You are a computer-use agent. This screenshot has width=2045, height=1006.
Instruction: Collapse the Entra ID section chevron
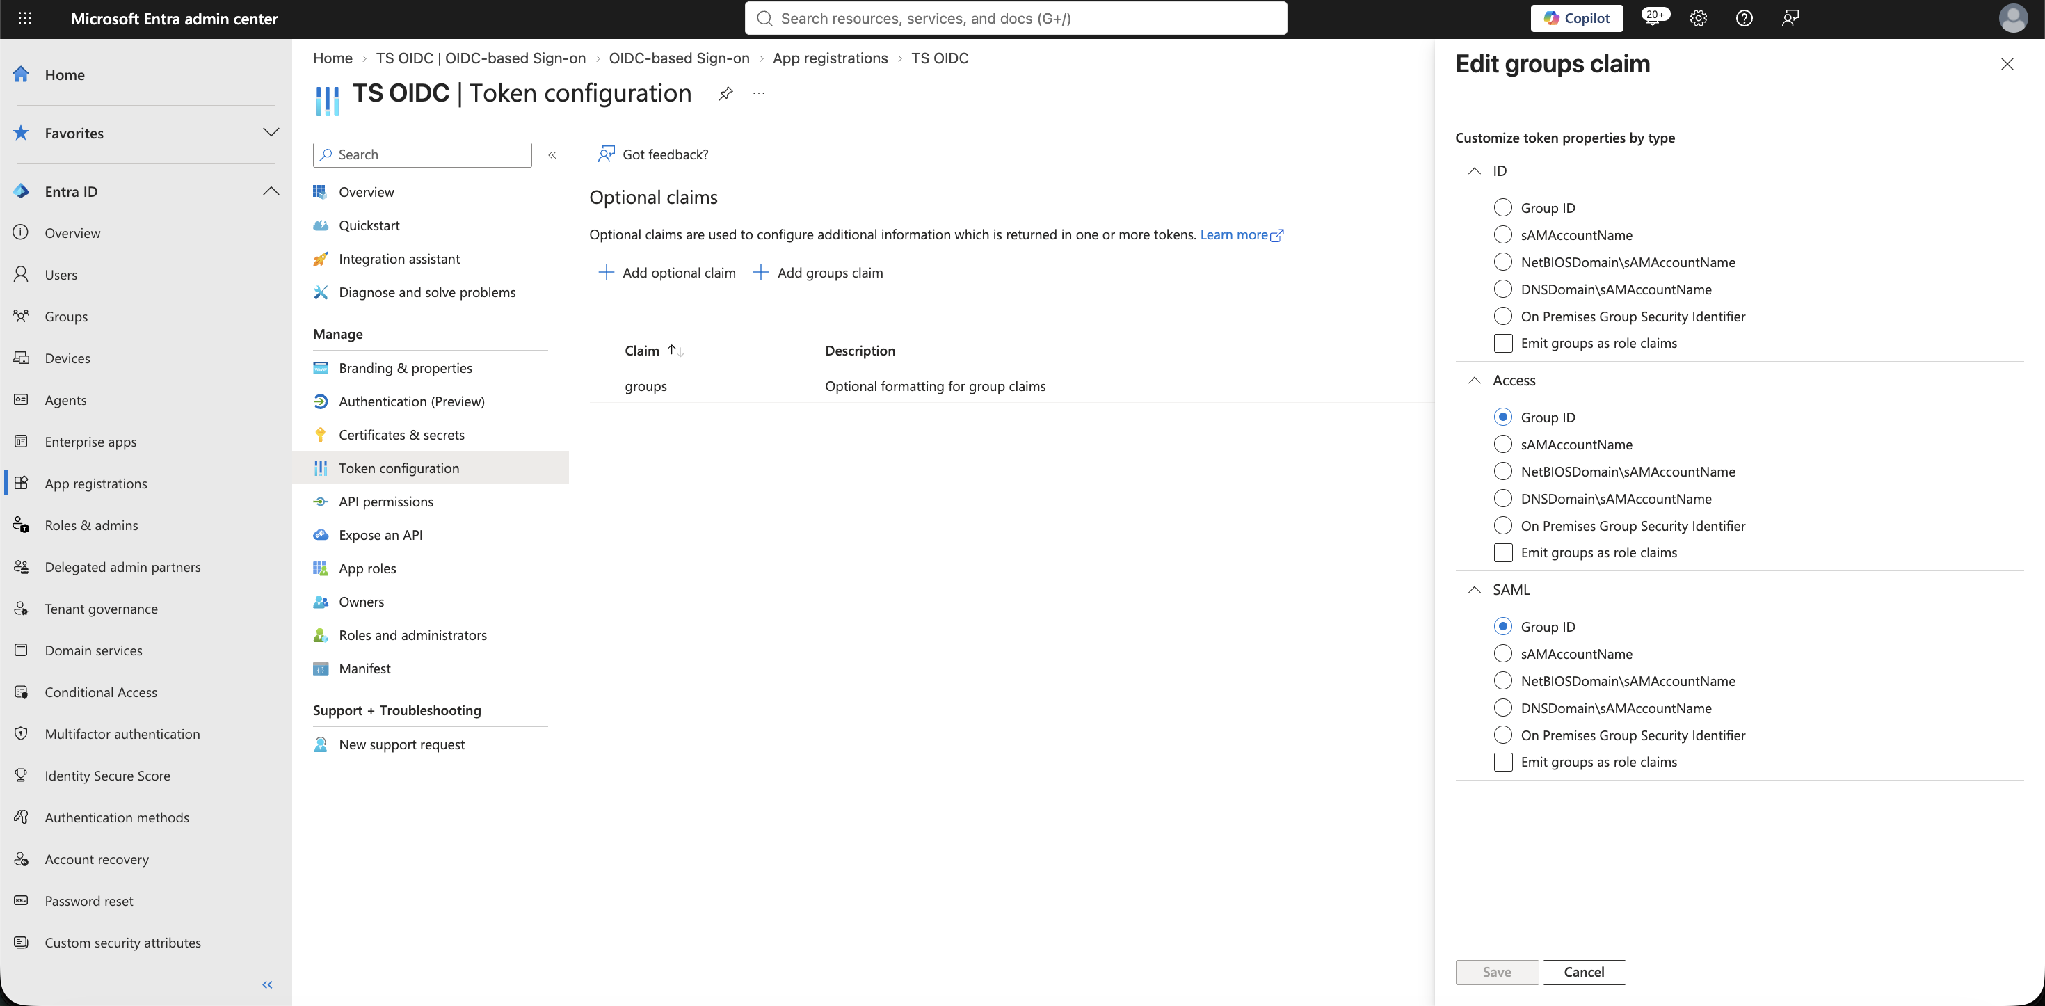pos(271,191)
